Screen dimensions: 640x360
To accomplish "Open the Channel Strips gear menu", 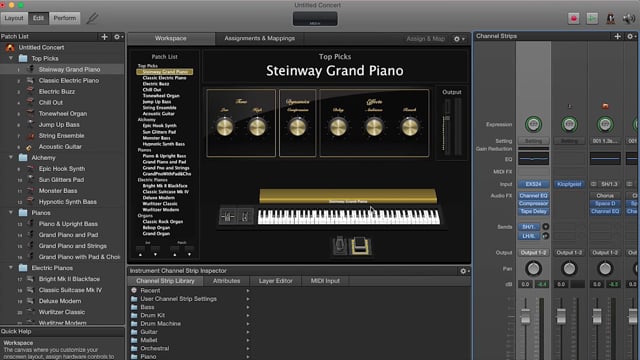I will coord(631,36).
